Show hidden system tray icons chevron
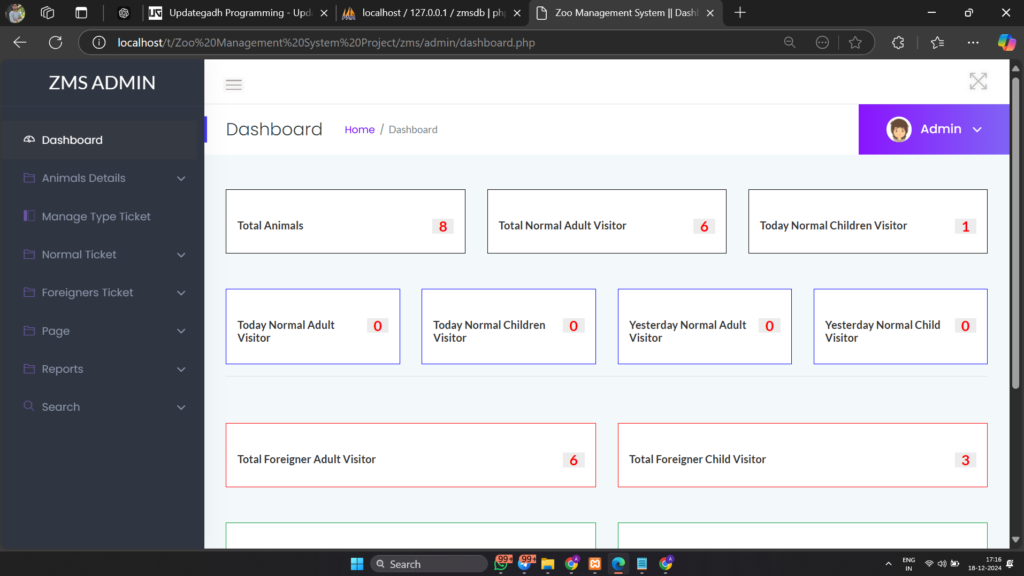This screenshot has width=1024, height=576. coord(888,564)
